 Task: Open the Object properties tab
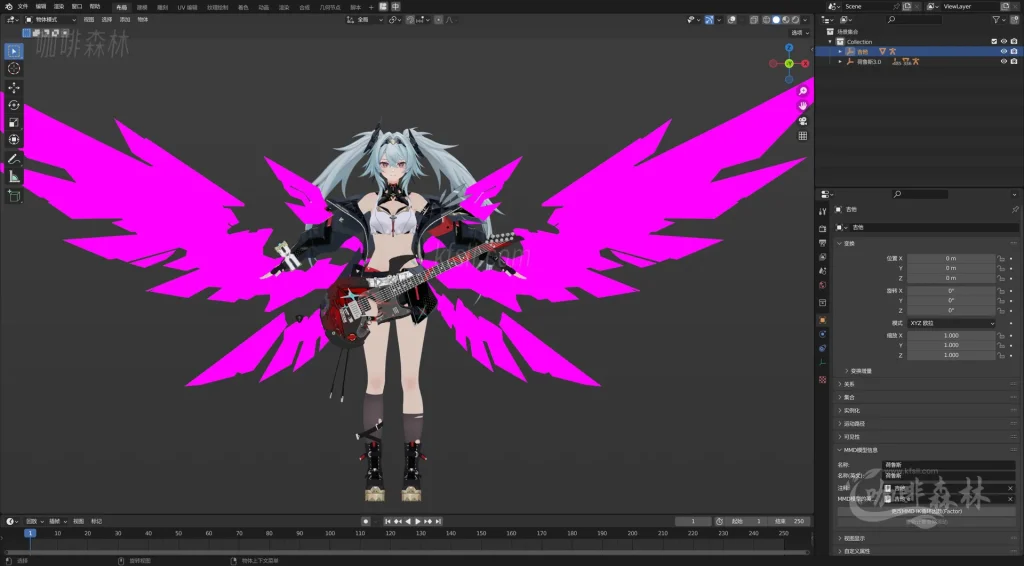coord(822,320)
